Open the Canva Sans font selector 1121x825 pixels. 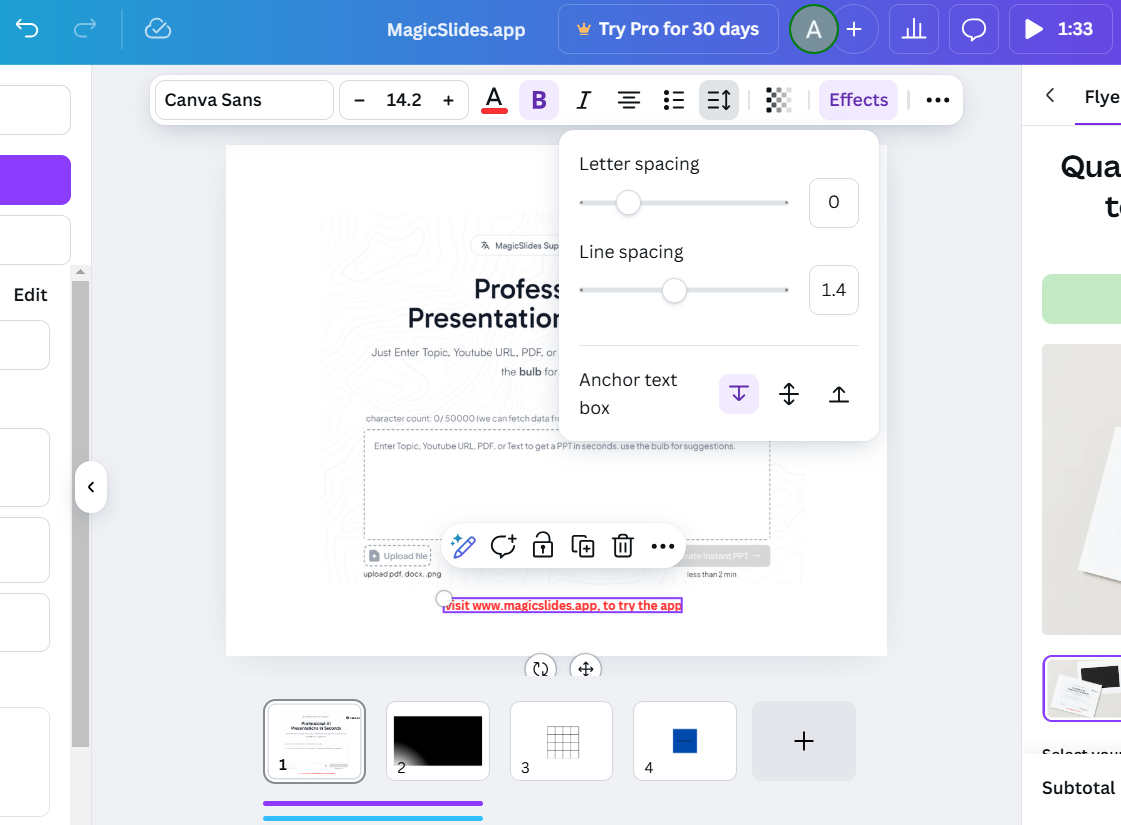click(x=245, y=100)
